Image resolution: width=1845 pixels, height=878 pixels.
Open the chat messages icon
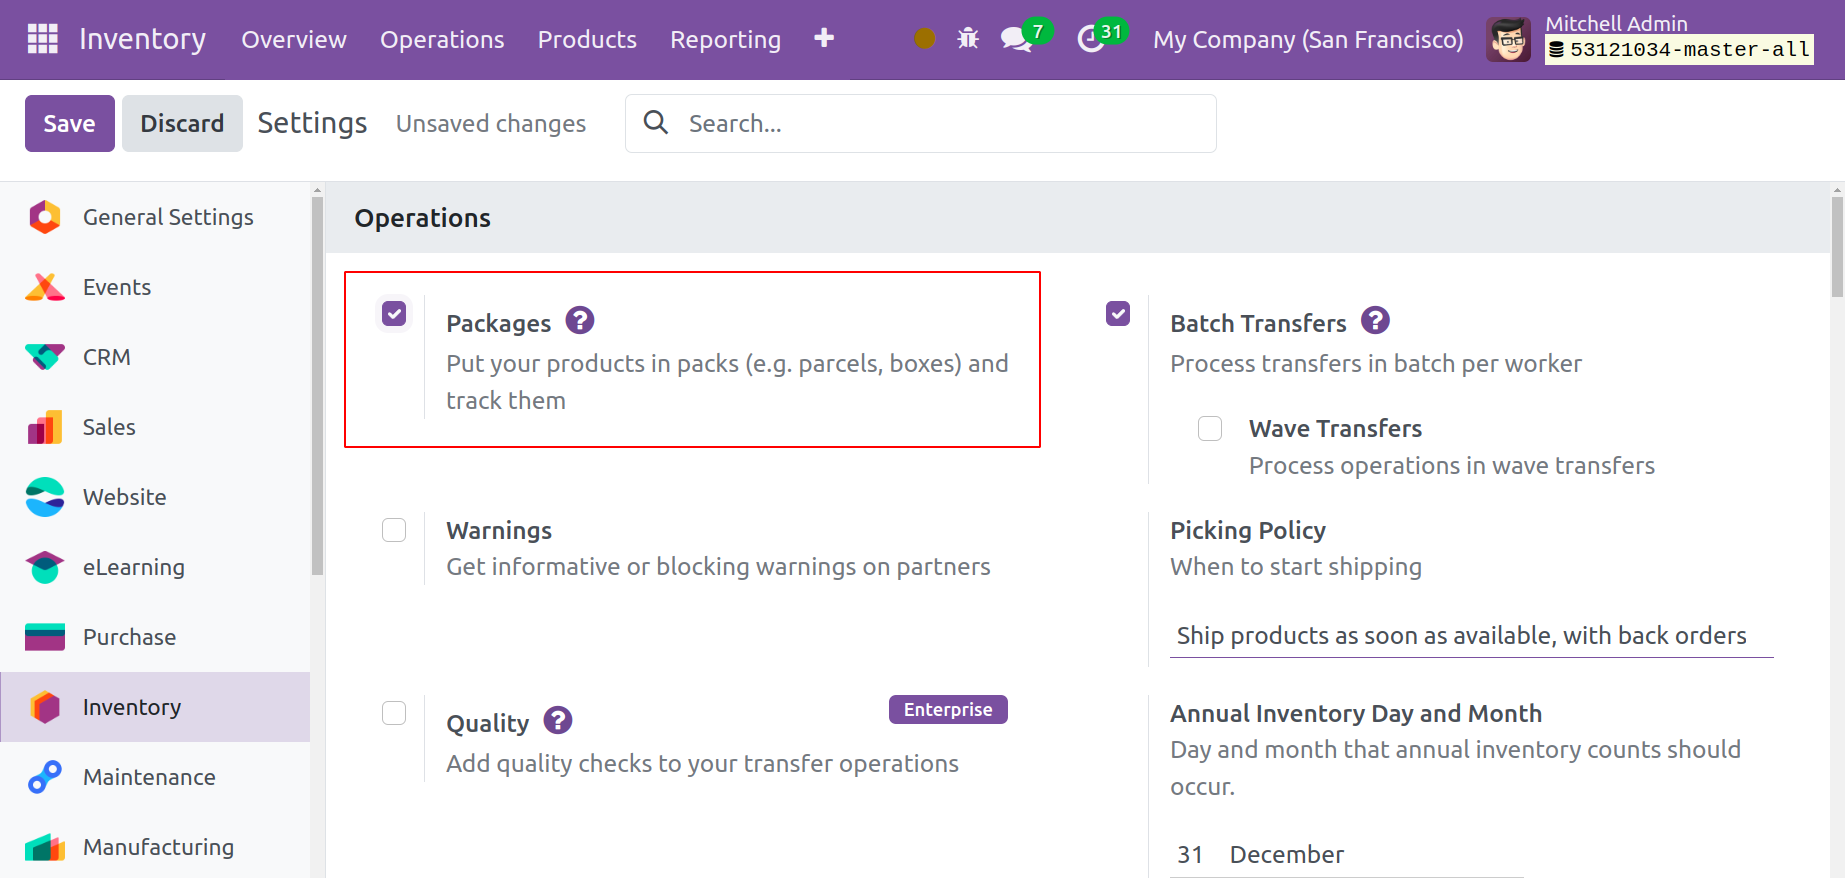click(1016, 39)
